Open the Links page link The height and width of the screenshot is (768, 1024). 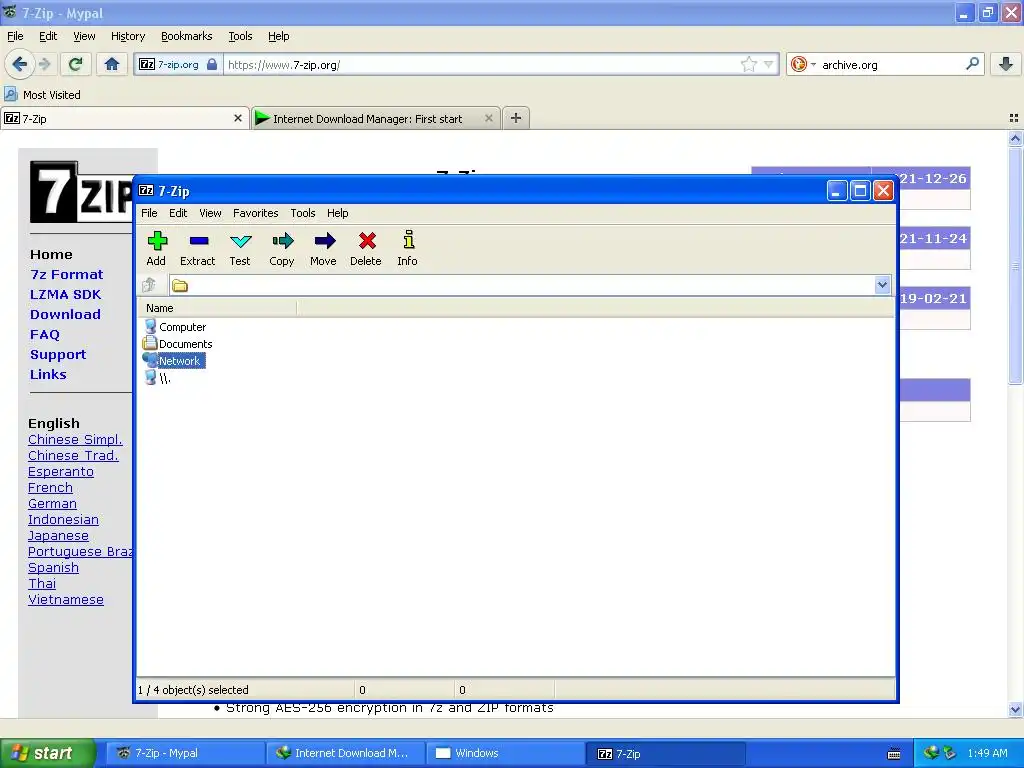[x=48, y=374]
